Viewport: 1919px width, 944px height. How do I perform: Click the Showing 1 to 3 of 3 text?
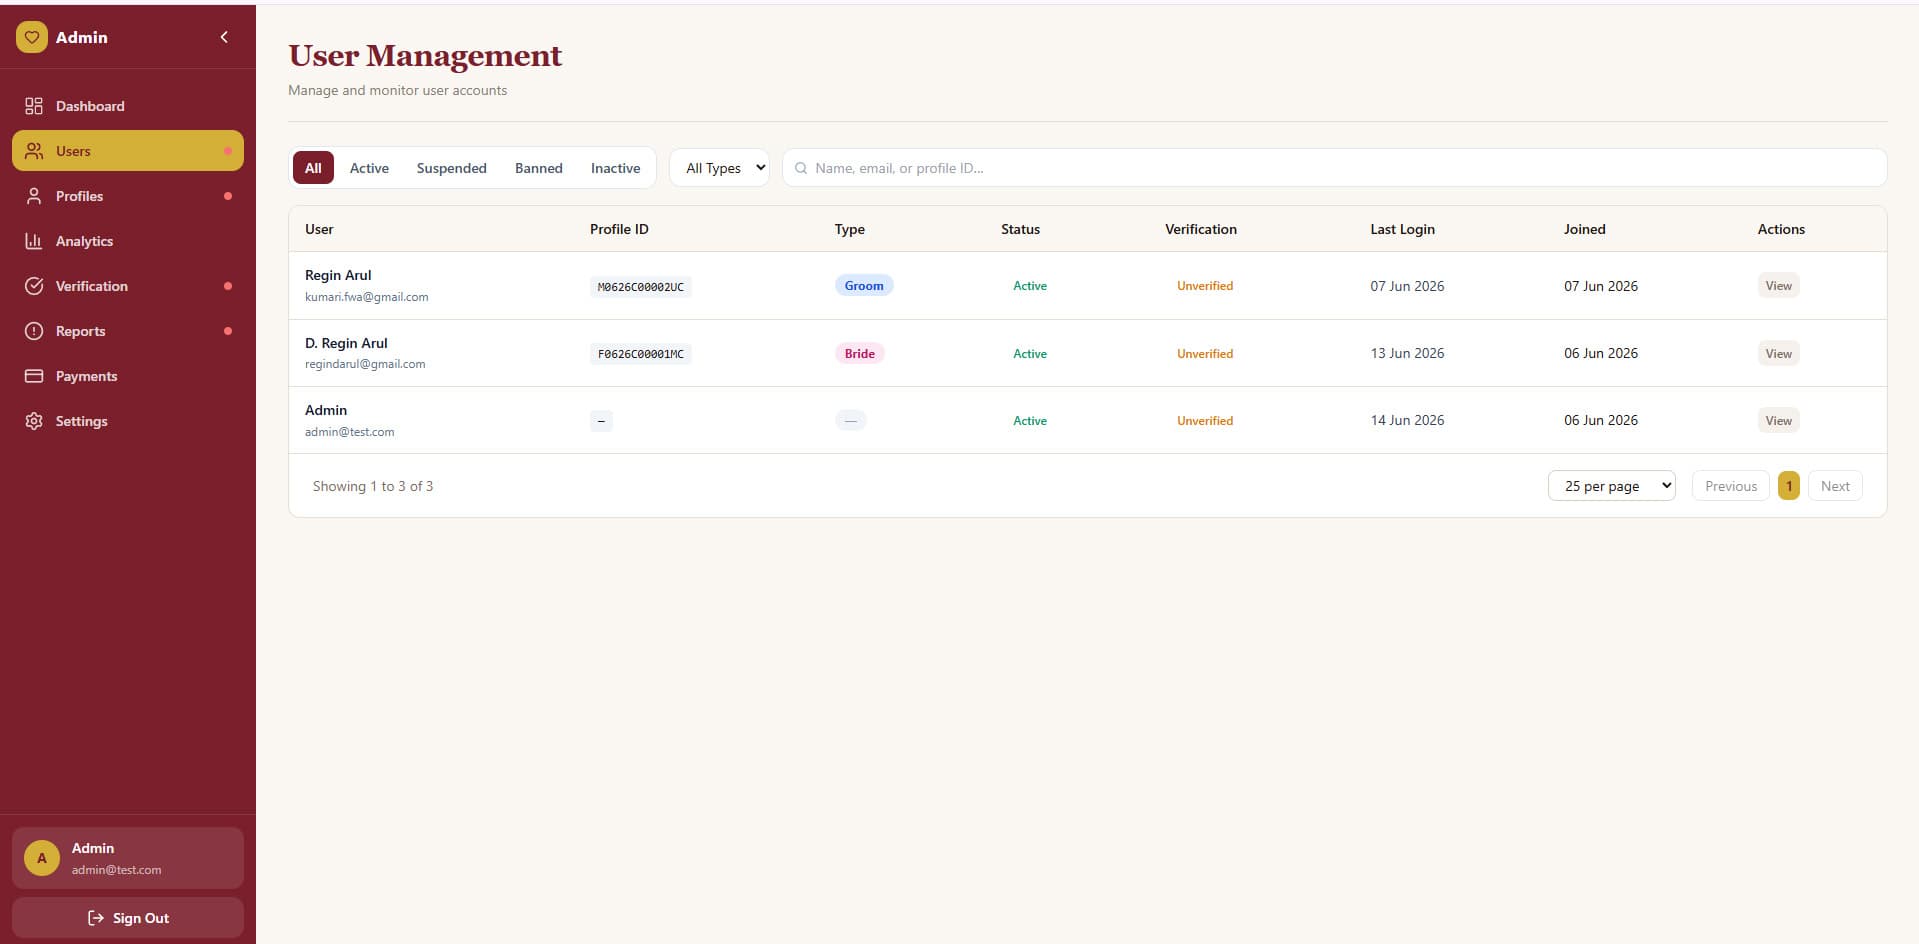coord(373,486)
